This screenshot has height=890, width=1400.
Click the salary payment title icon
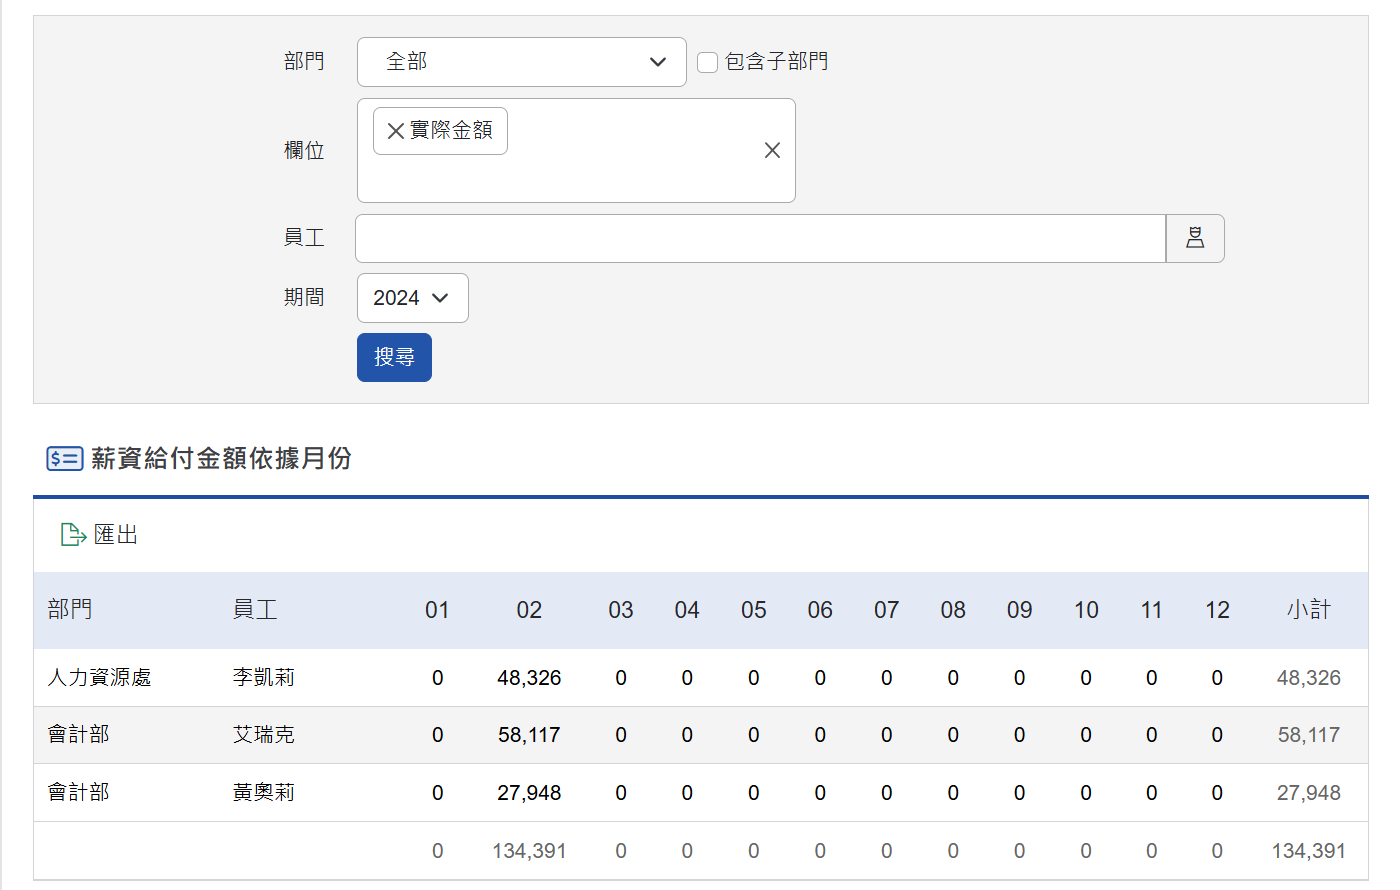[65, 459]
